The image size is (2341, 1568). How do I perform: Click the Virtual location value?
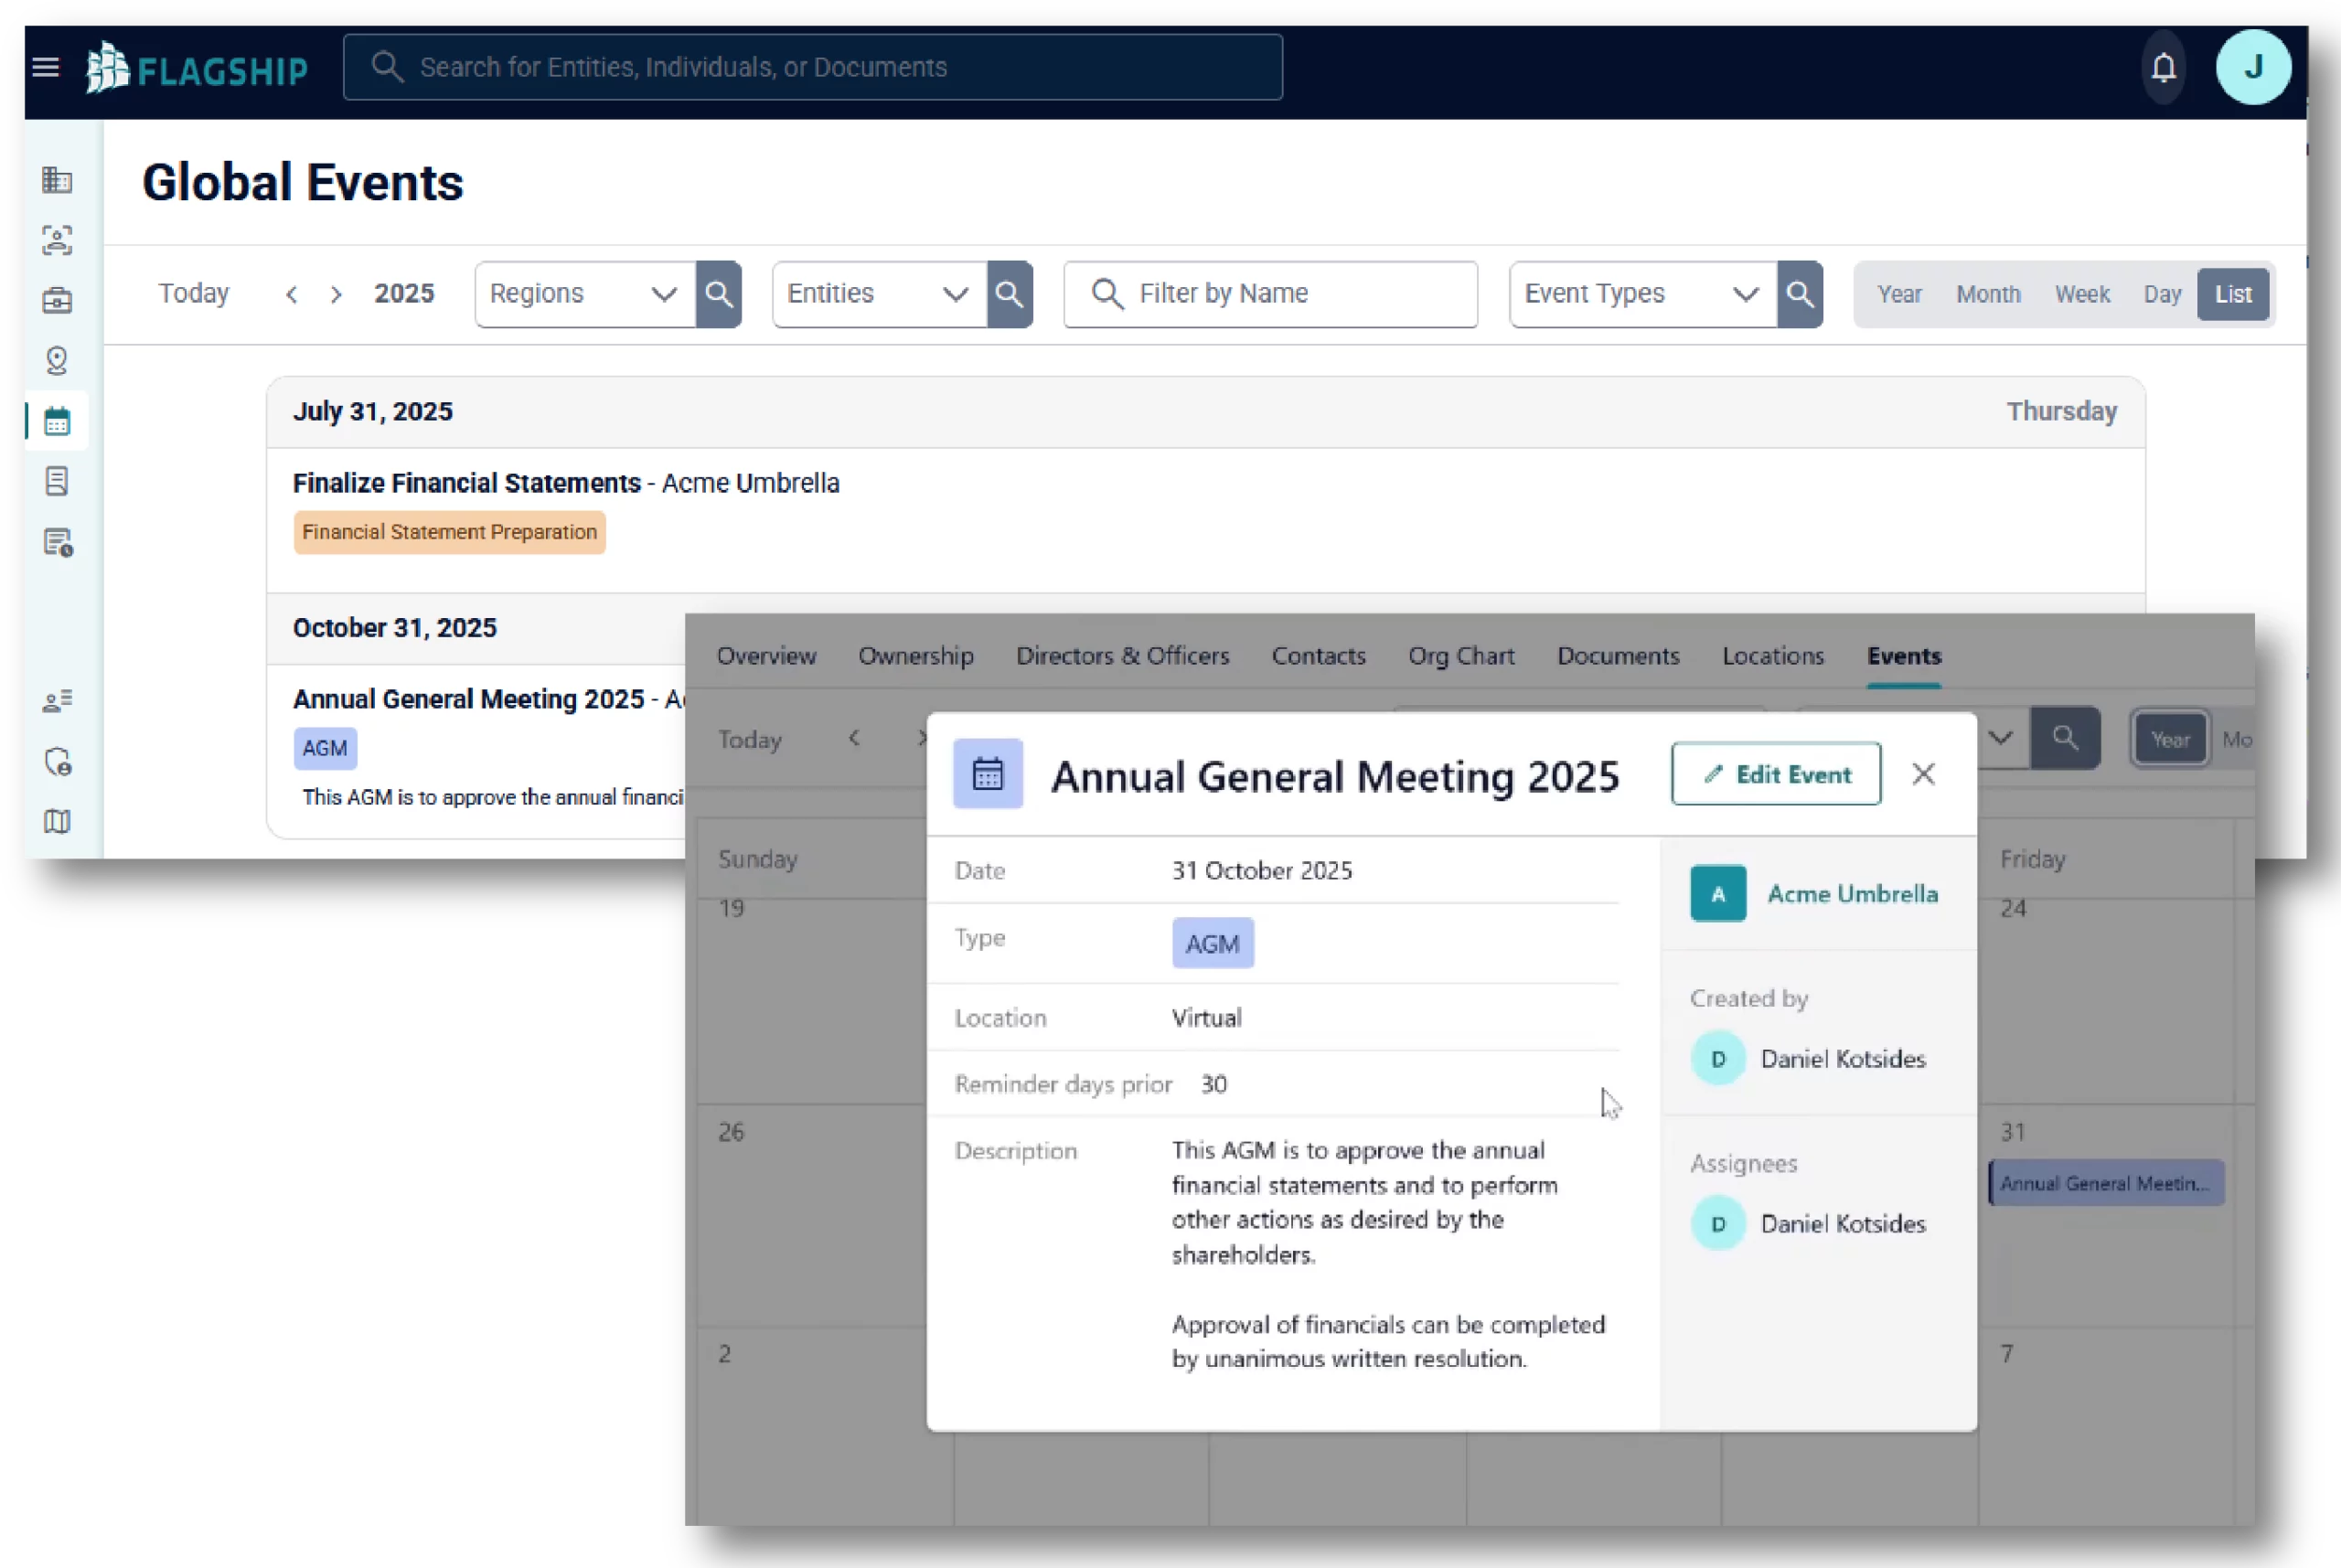1207,1017
